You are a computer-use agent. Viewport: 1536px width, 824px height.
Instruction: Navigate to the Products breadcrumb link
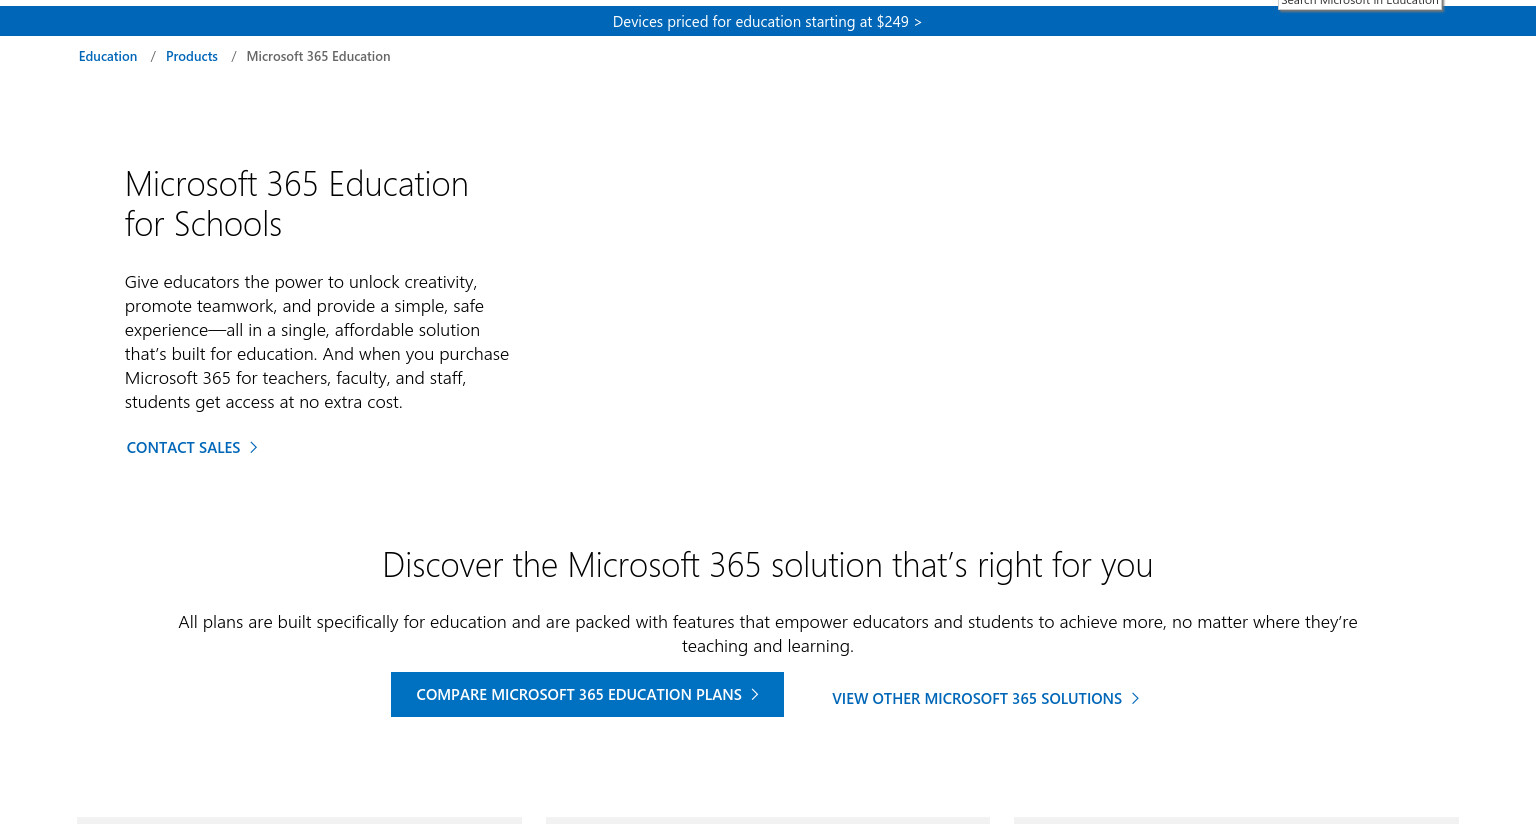click(192, 56)
